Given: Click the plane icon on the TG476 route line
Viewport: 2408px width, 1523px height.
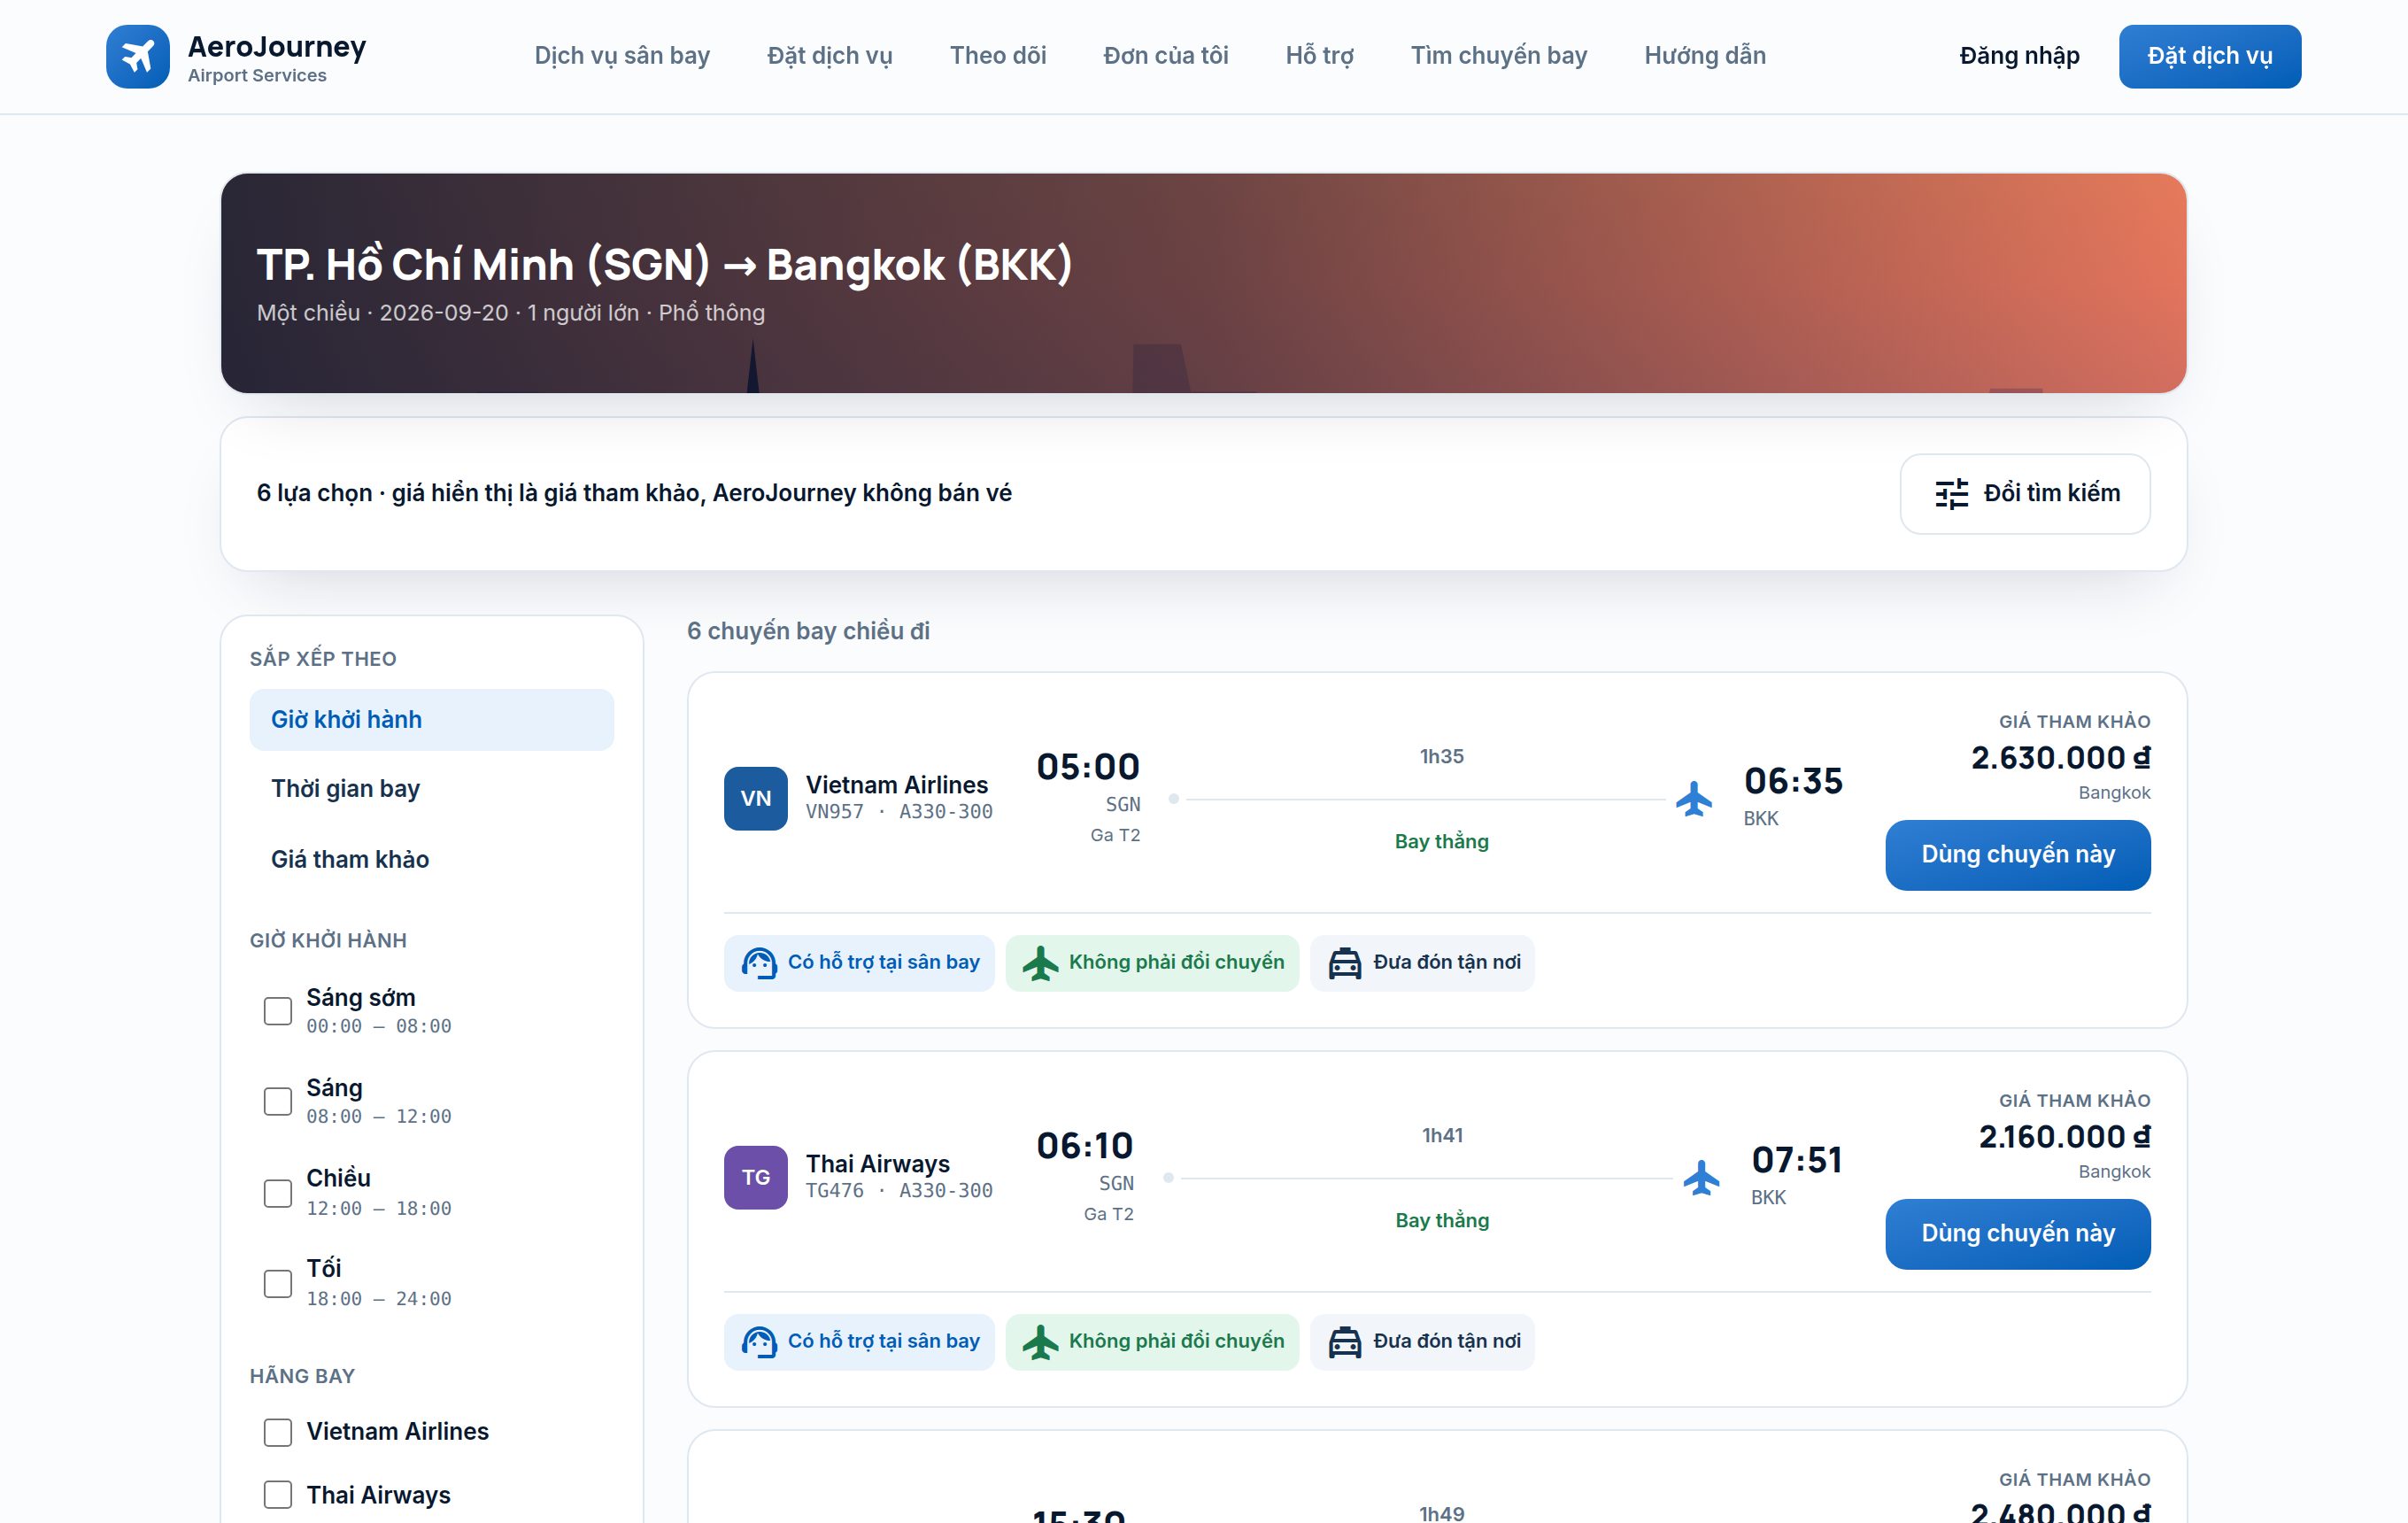Looking at the screenshot, I should point(1701,1178).
